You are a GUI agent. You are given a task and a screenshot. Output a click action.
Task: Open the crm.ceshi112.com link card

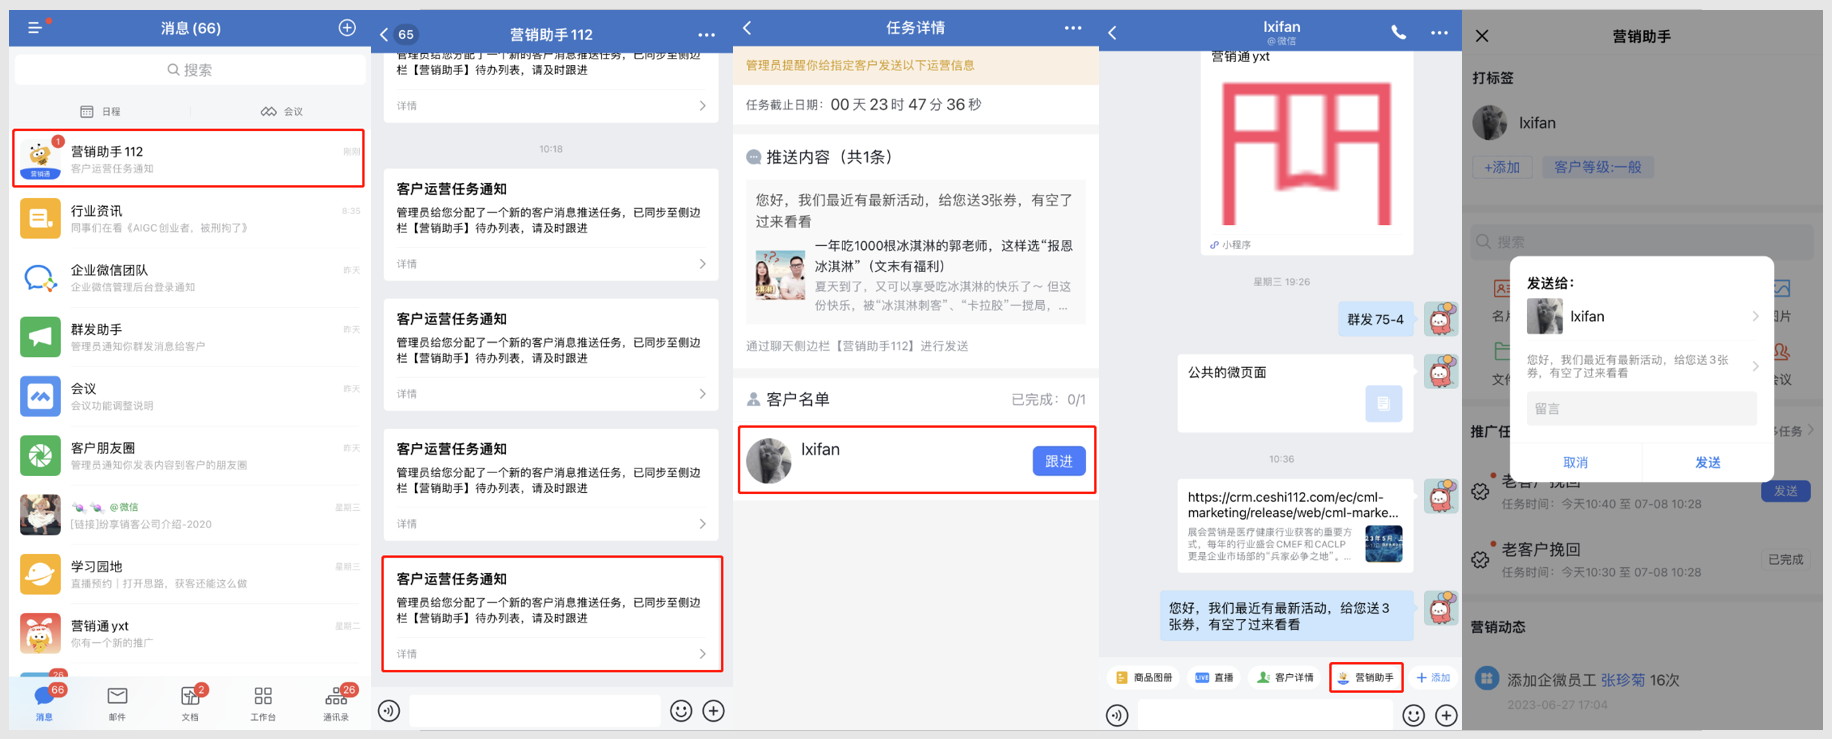pos(1295,526)
